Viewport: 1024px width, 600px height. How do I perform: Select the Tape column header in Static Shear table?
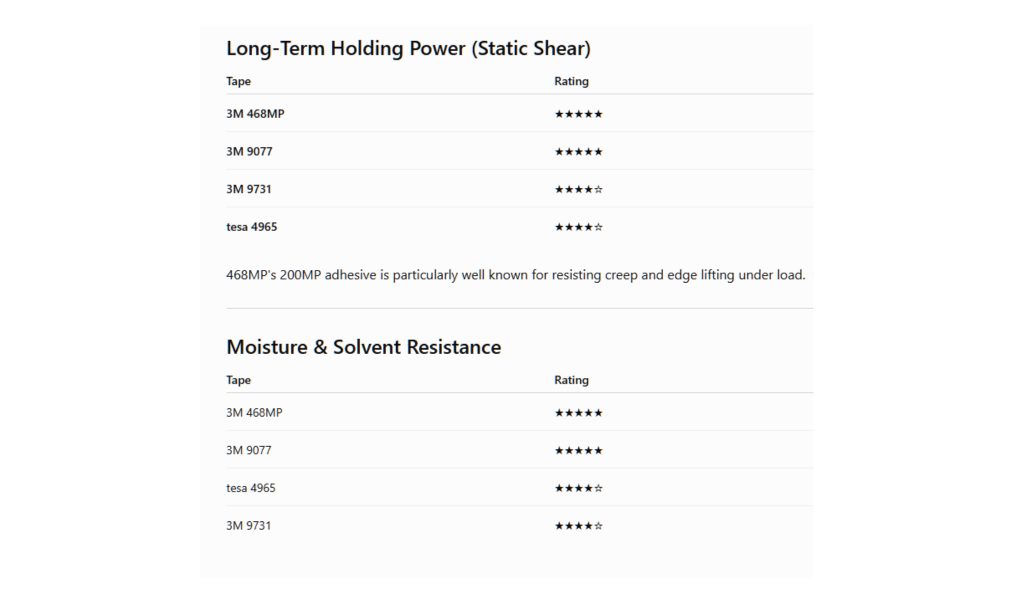point(238,81)
